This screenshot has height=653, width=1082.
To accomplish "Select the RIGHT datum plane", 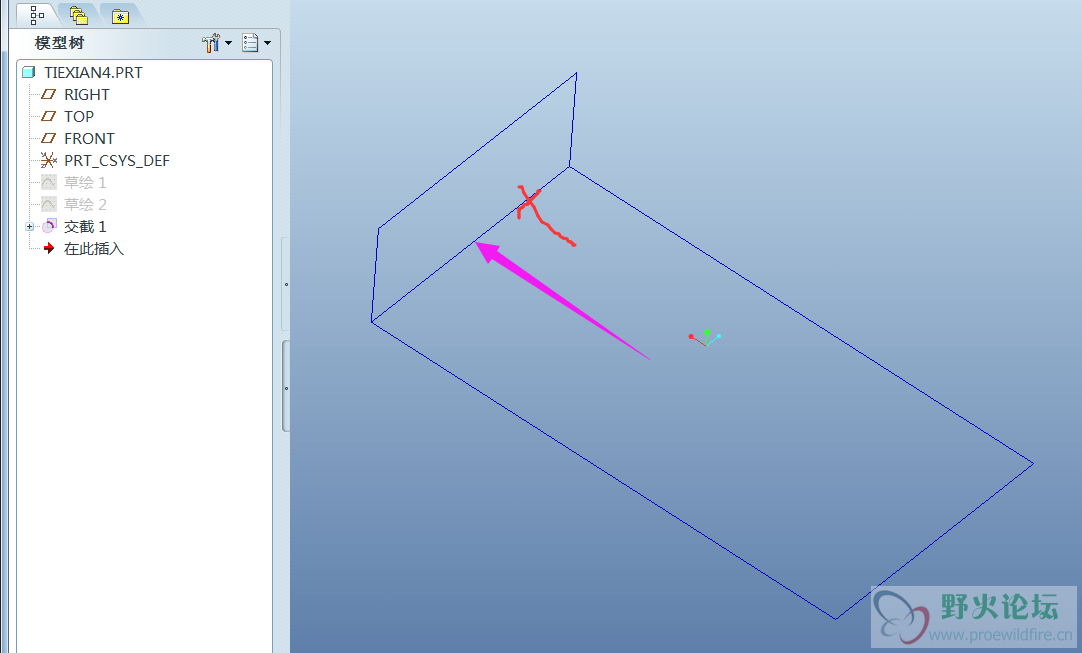I will 86,95.
